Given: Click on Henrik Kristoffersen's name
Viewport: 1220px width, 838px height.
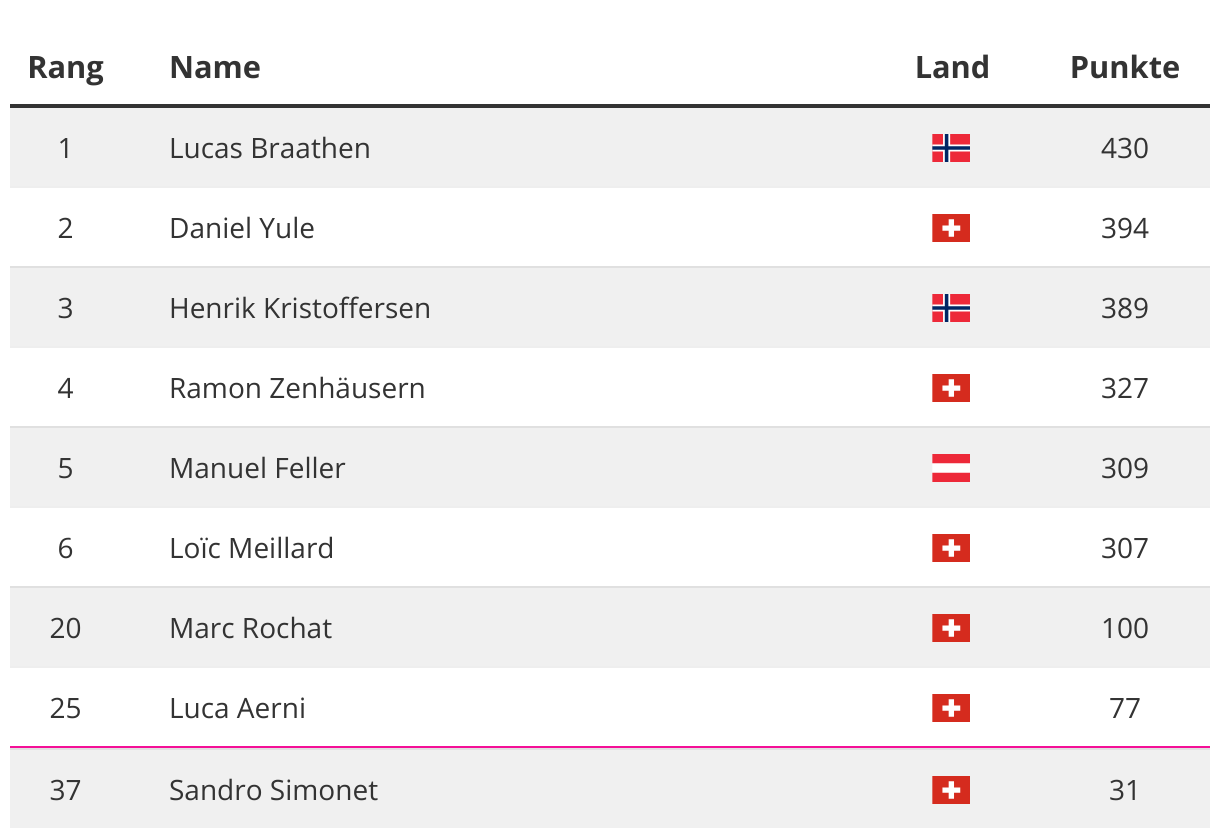Looking at the screenshot, I should pyautogui.click(x=300, y=308).
